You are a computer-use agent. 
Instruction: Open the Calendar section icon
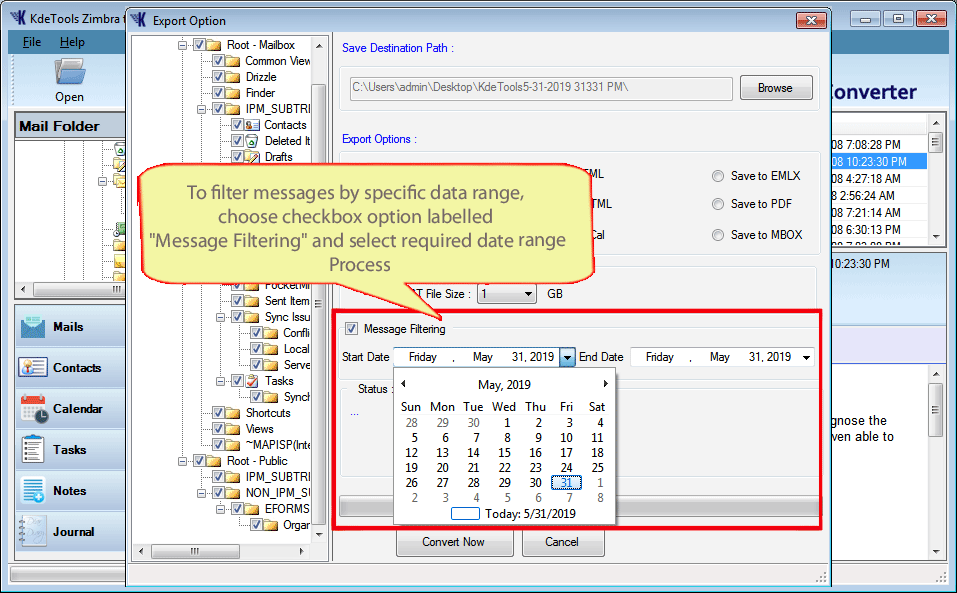coord(34,409)
